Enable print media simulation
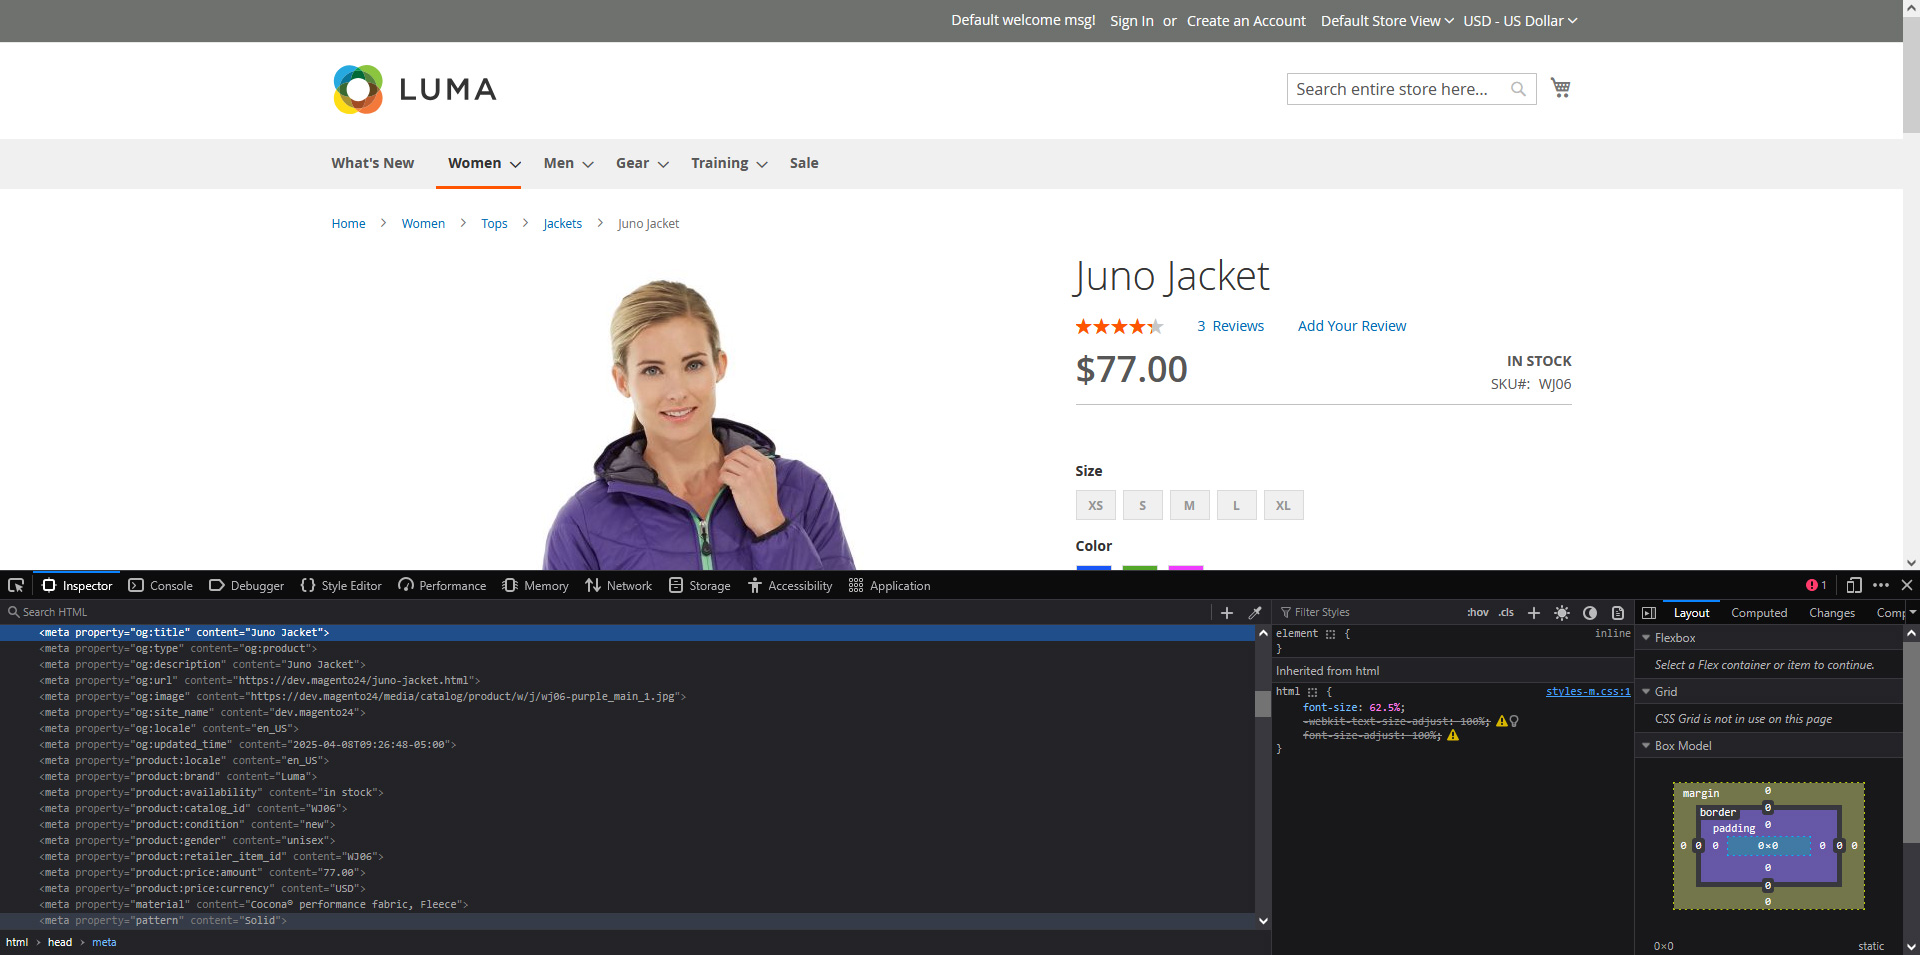The height and width of the screenshot is (955, 1920). tap(1617, 612)
